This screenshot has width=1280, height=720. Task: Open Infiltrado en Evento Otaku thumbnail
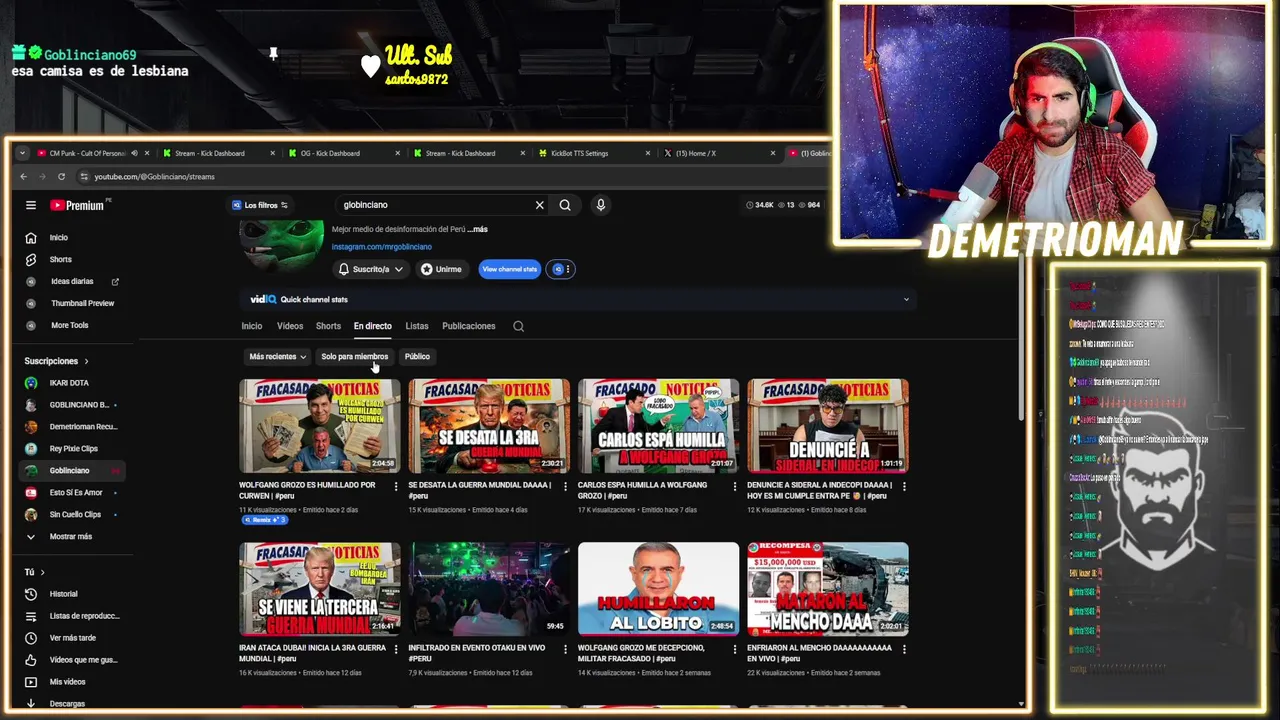click(x=489, y=589)
